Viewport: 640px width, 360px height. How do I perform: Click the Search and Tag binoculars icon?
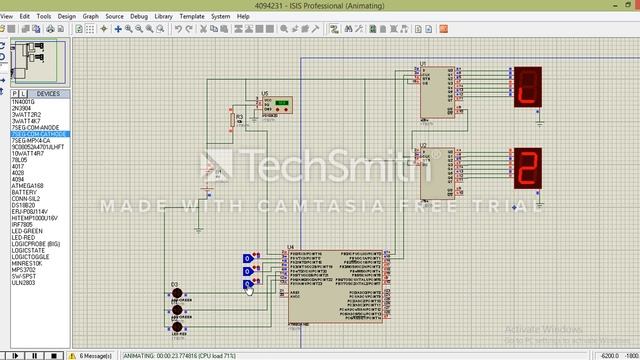click(348, 29)
